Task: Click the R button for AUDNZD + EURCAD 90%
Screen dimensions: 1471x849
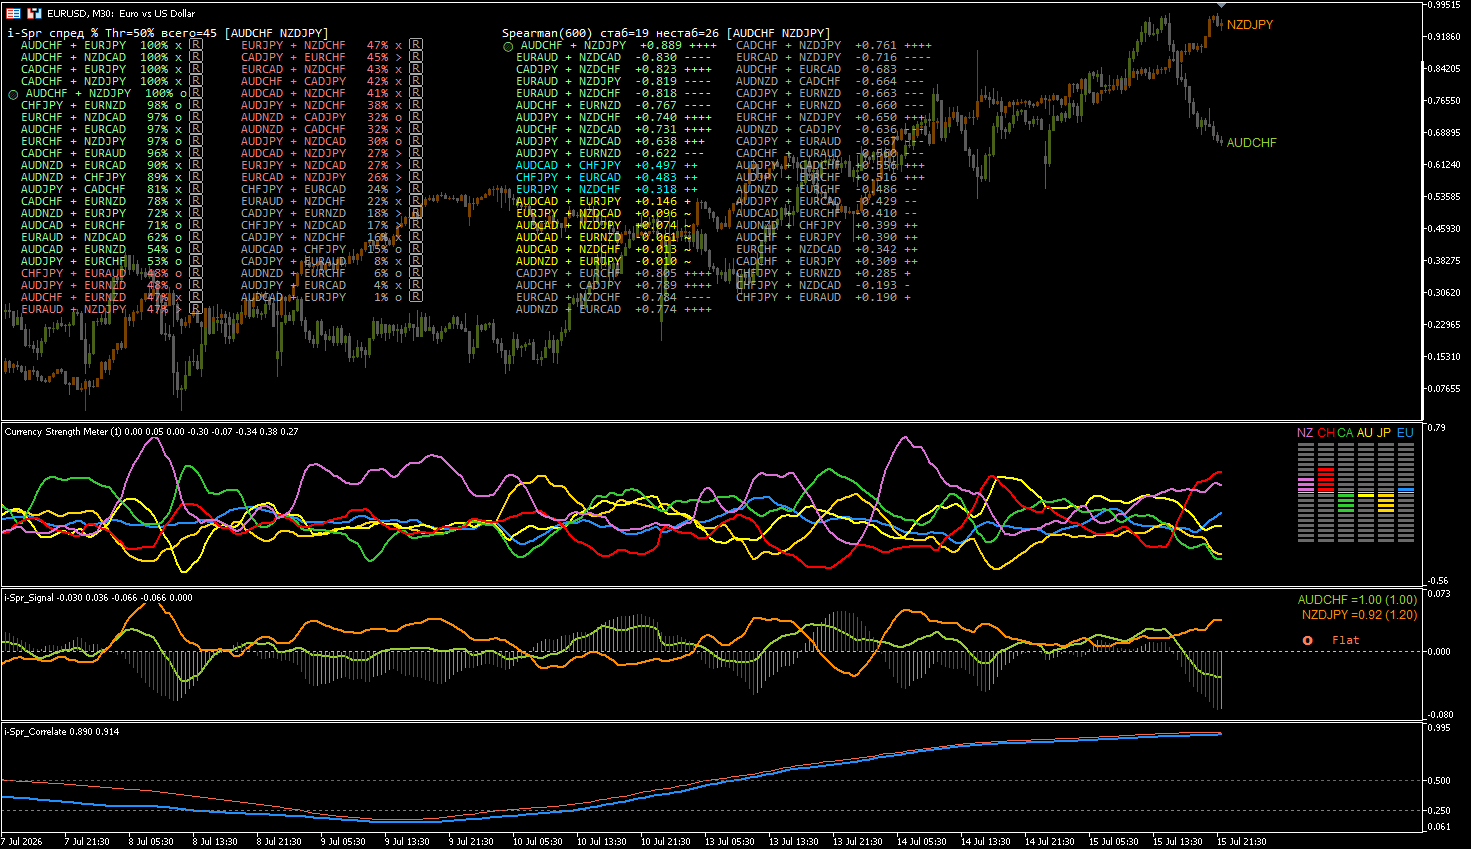Action: coord(196,165)
